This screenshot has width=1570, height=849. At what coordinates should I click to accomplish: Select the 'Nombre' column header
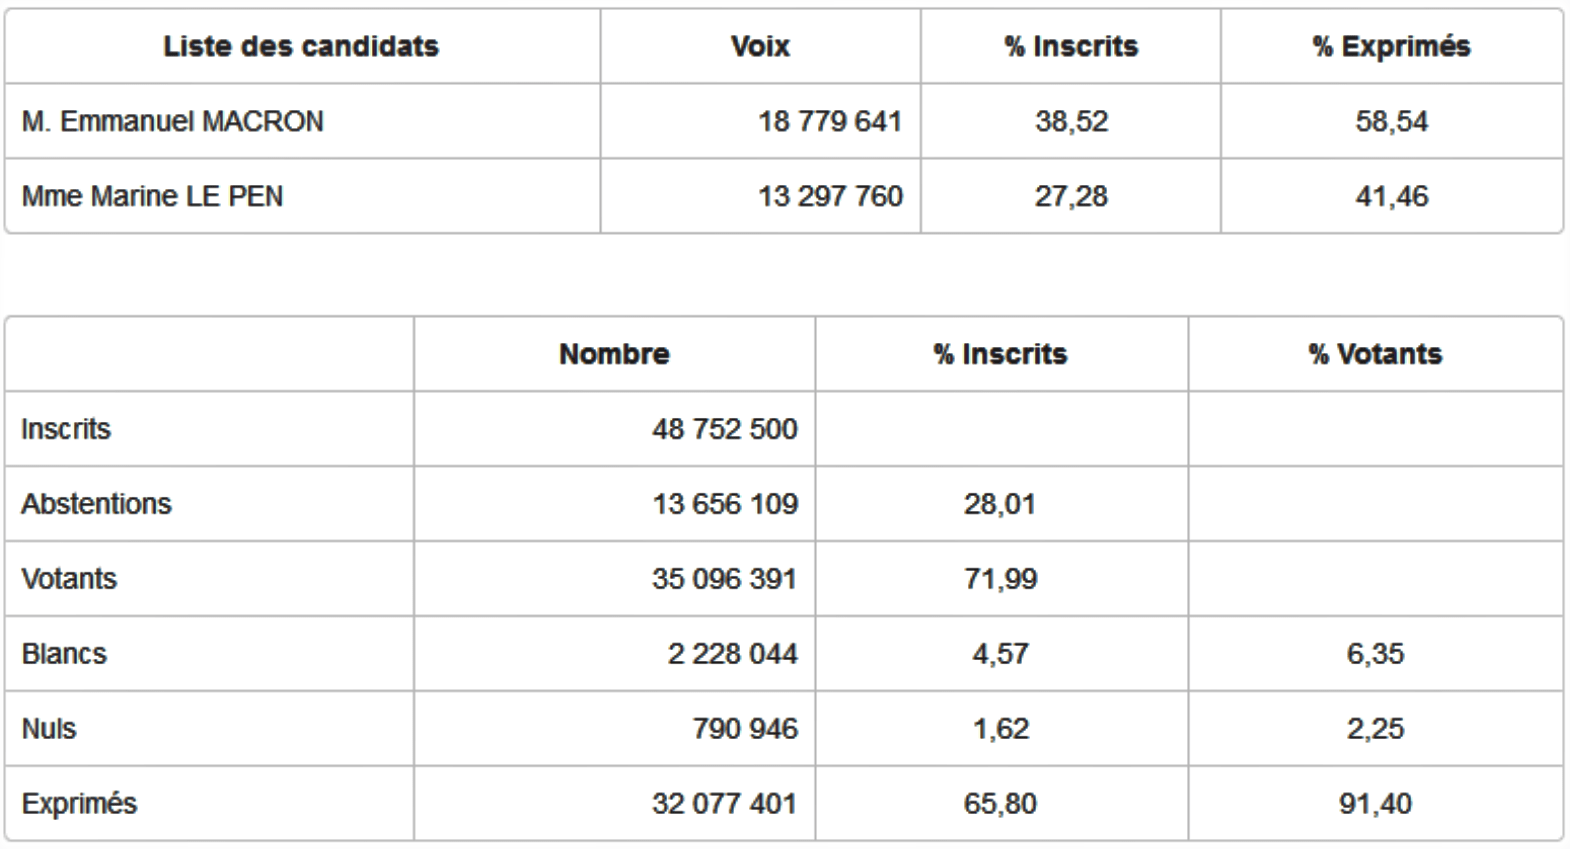click(614, 354)
